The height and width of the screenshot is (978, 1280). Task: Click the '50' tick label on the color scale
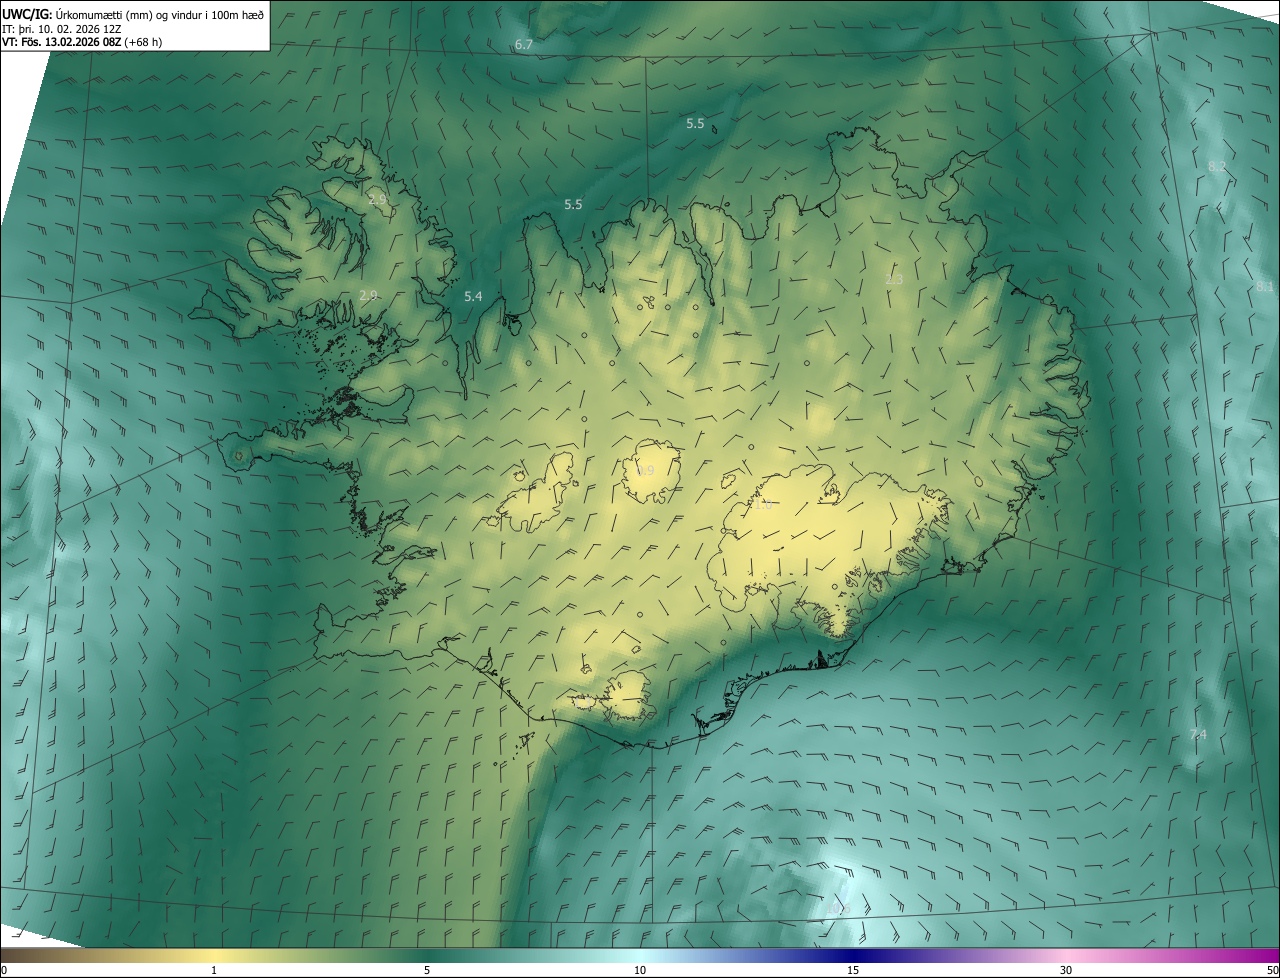1272,970
